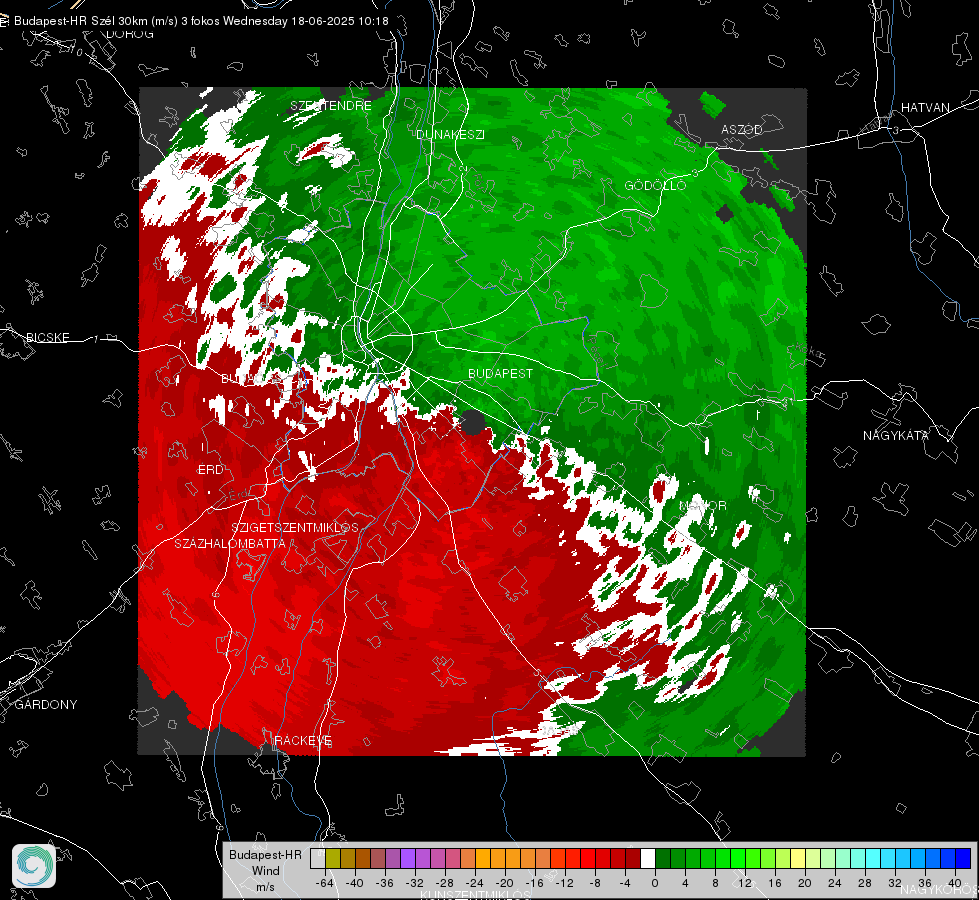Click the m/s unit label in legend
Viewport: 979px width, 900px height.
[x=265, y=886]
